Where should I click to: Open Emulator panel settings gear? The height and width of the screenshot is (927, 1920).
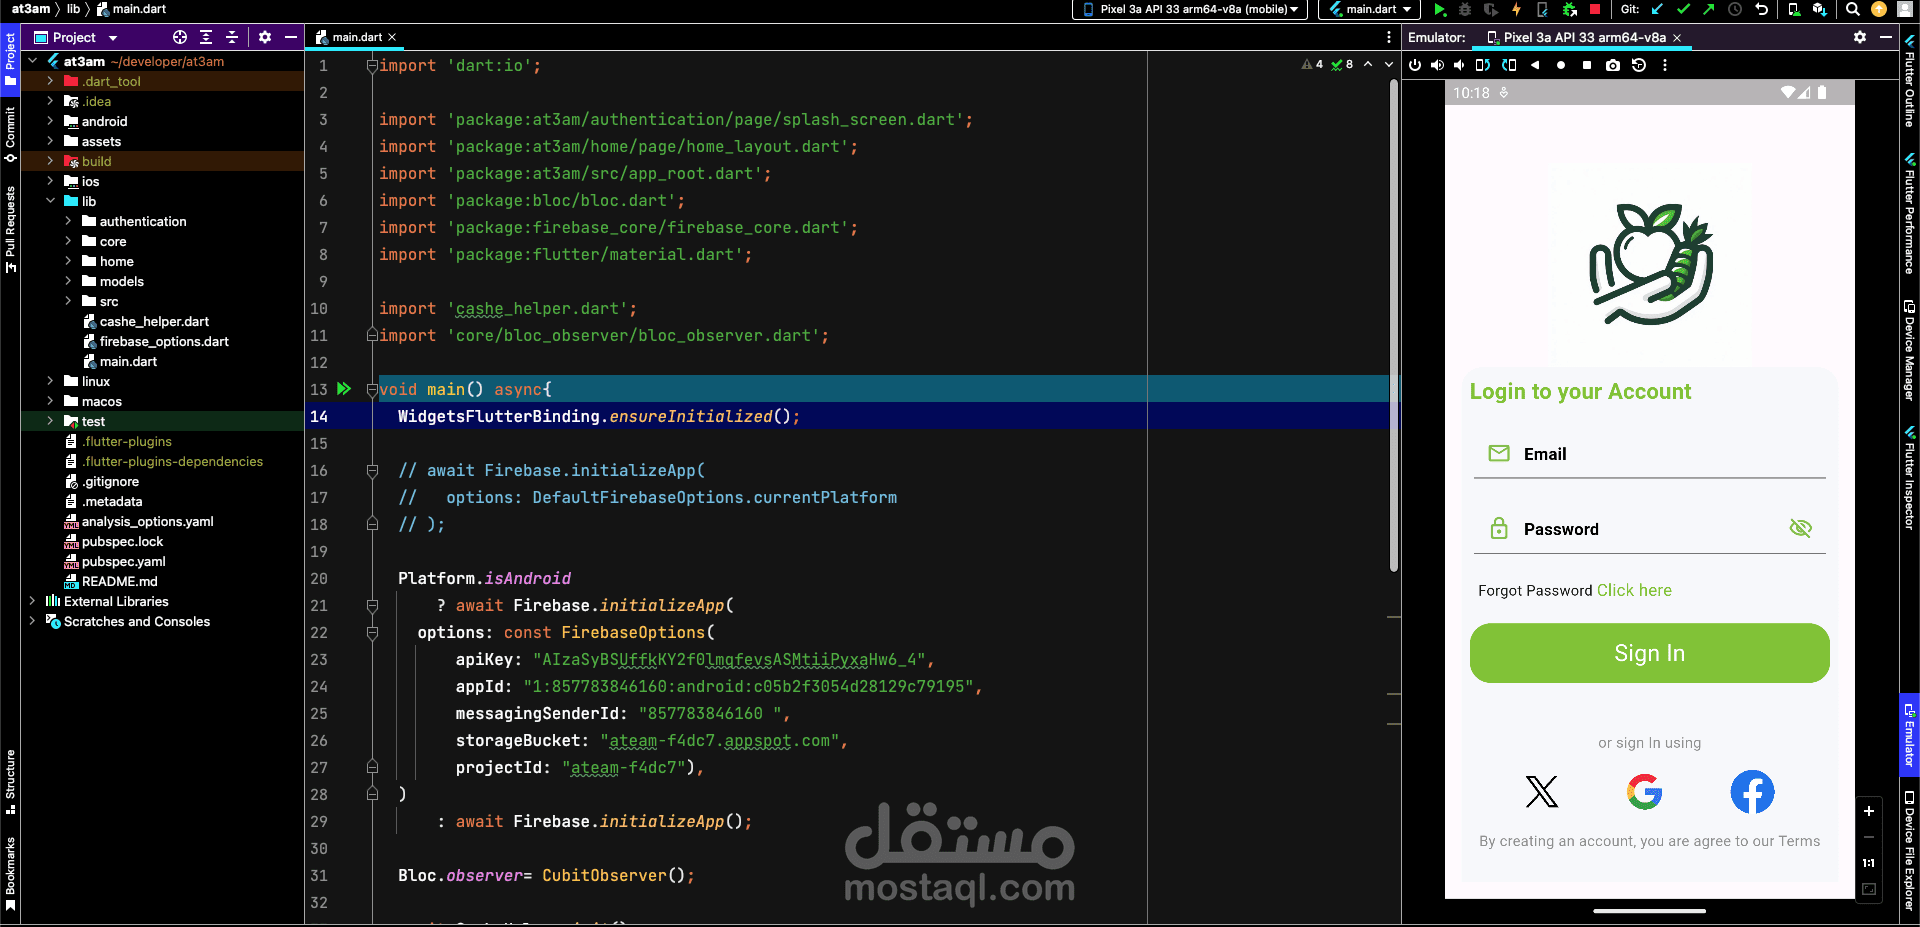(1860, 37)
